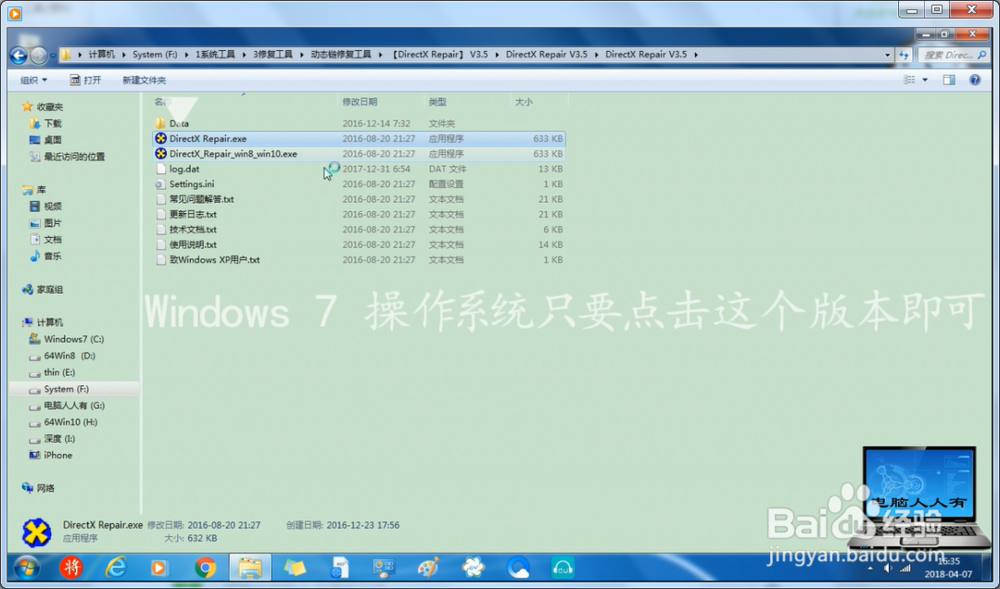The width and height of the screenshot is (1000, 589).
Task: Open 库 in navigation pane
Action: (34, 190)
